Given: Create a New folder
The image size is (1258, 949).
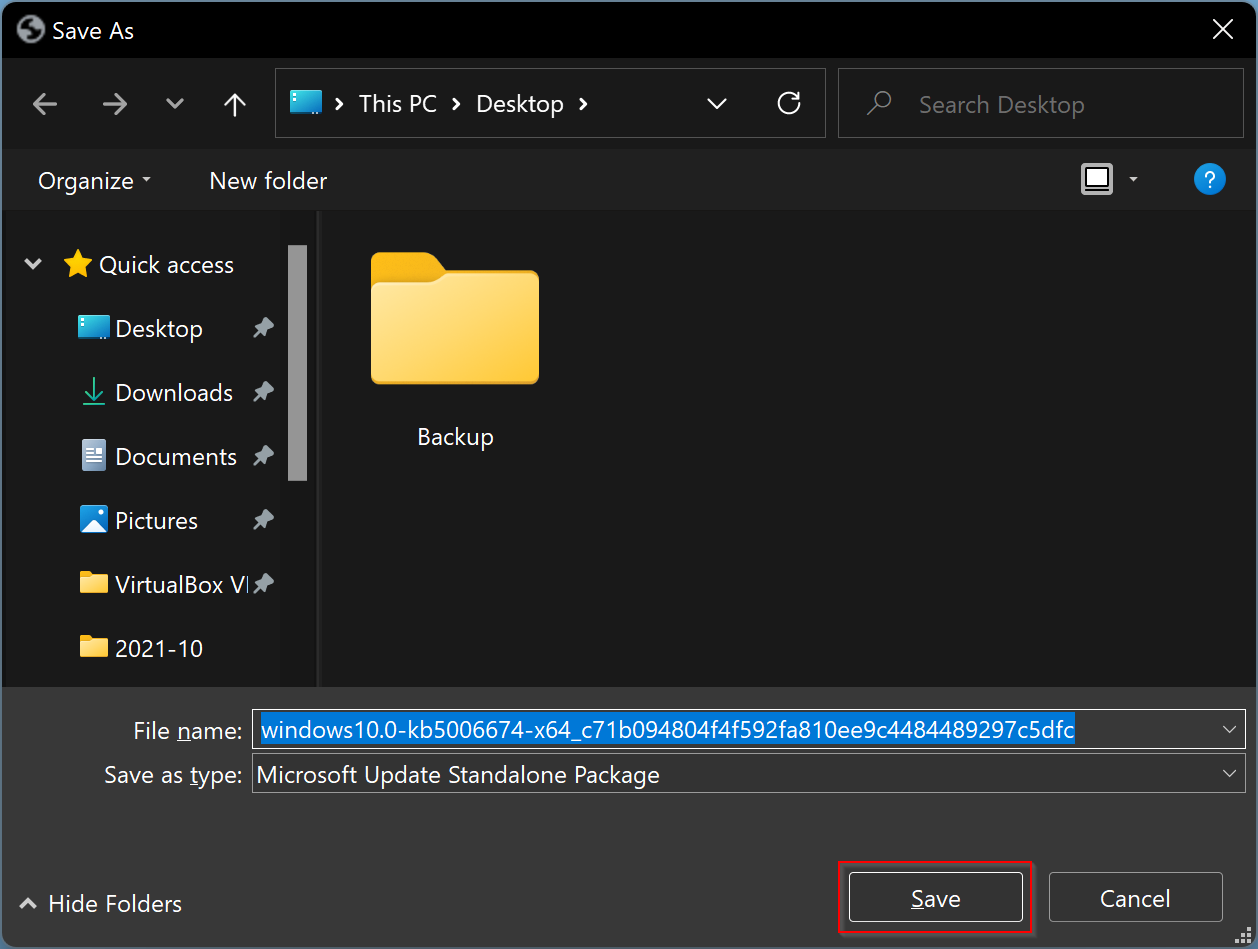Looking at the screenshot, I should pyautogui.click(x=268, y=181).
